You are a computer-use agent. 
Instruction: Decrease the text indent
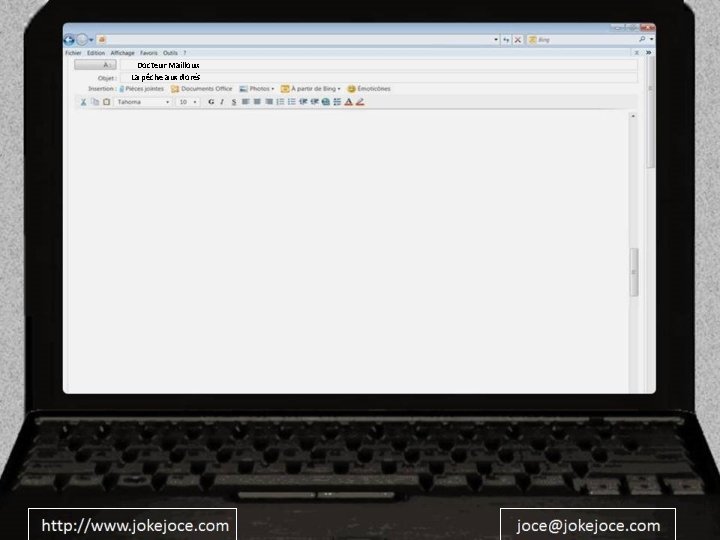303,102
